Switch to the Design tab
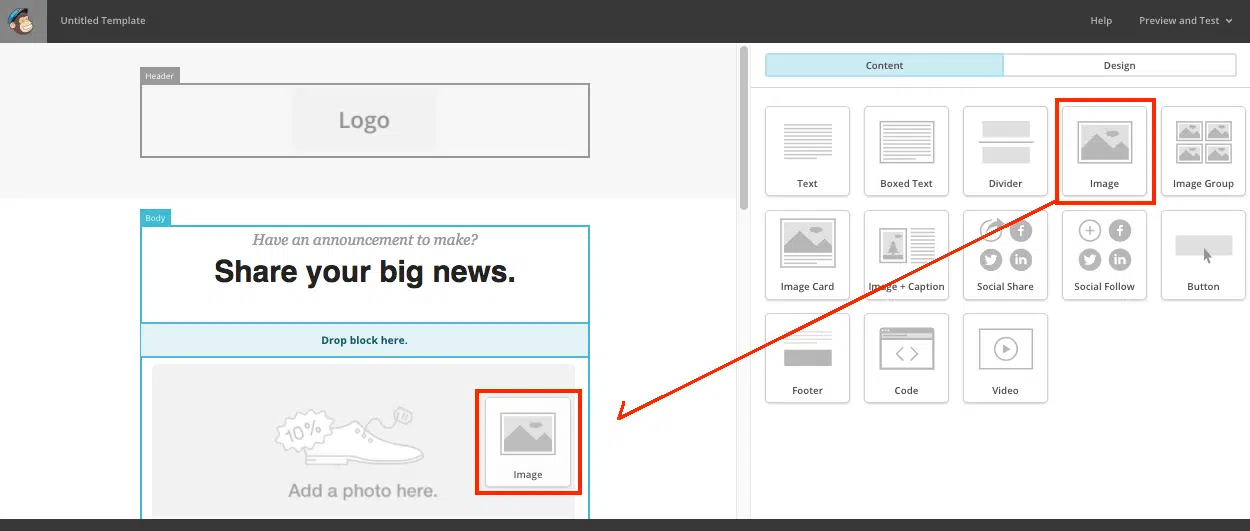This screenshot has width=1250, height=531. [x=1119, y=65]
